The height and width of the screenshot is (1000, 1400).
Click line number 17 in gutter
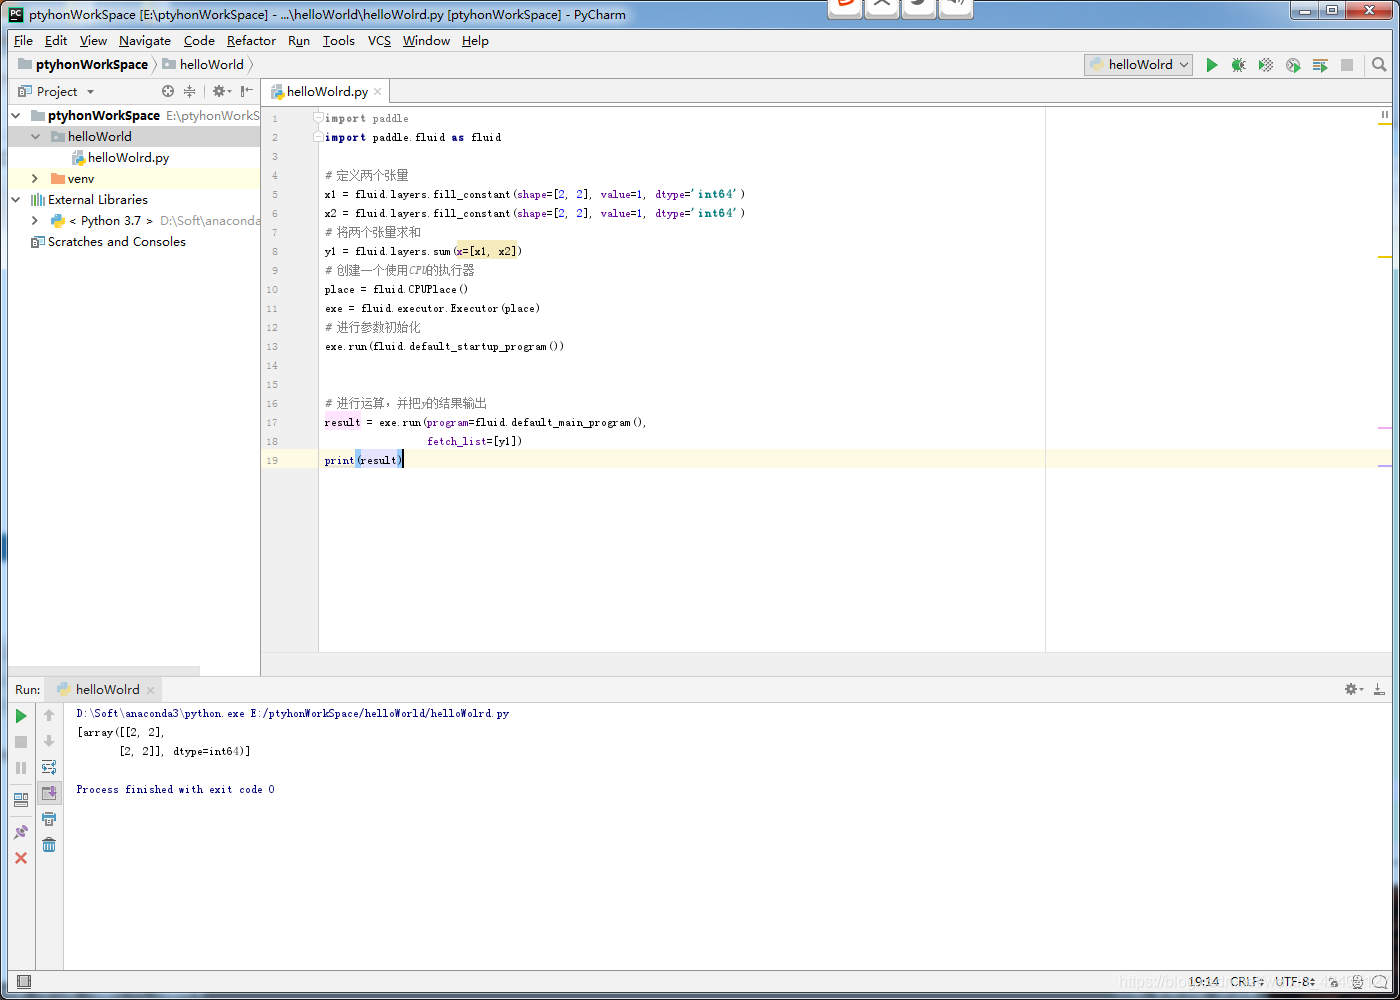(x=272, y=423)
